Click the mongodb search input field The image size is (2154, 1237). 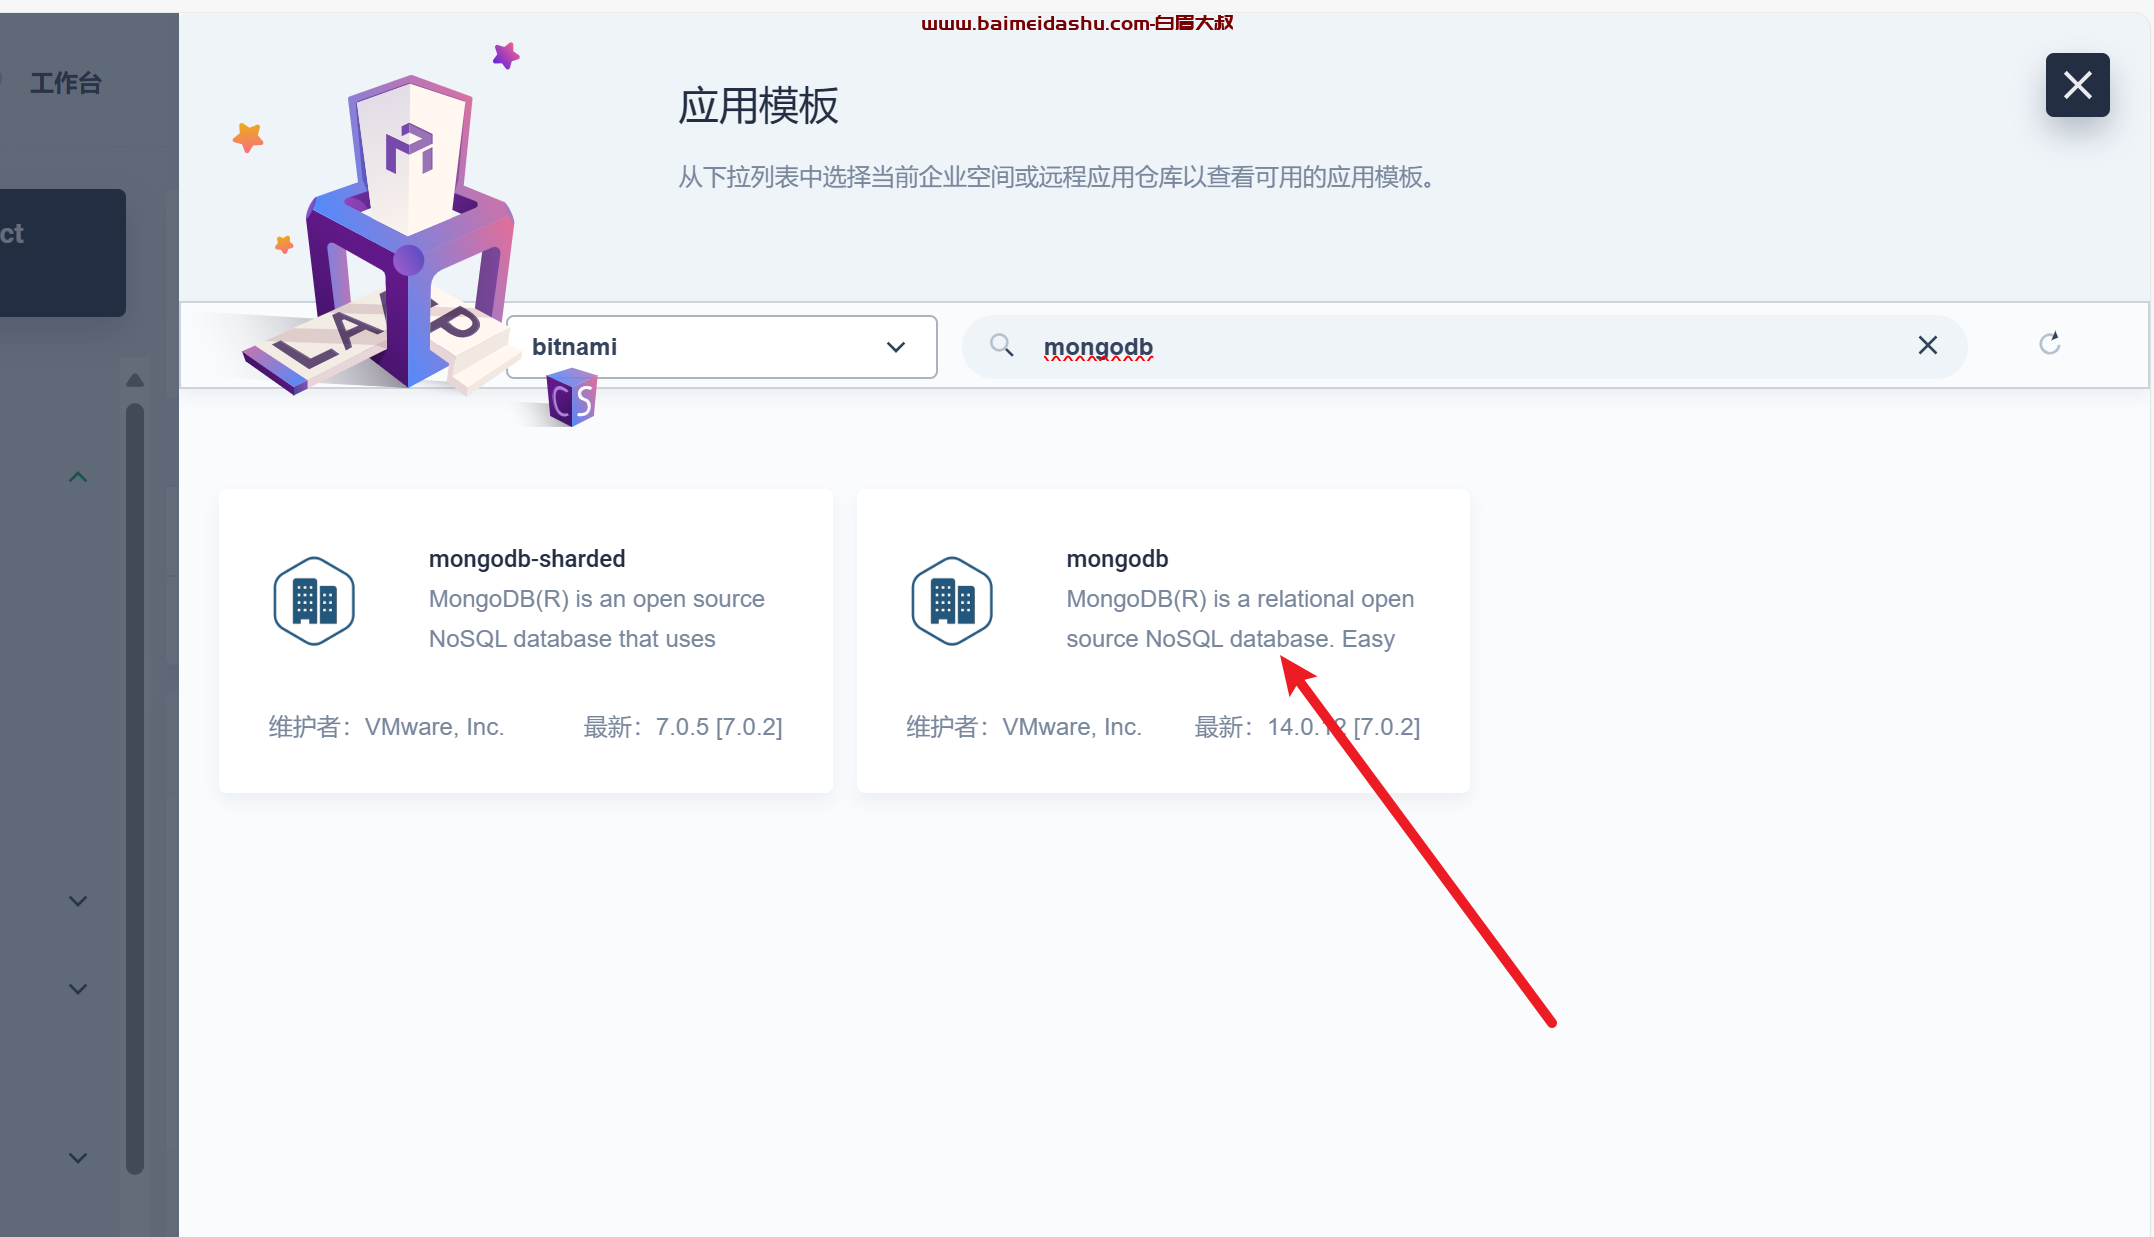pyautogui.click(x=1464, y=346)
